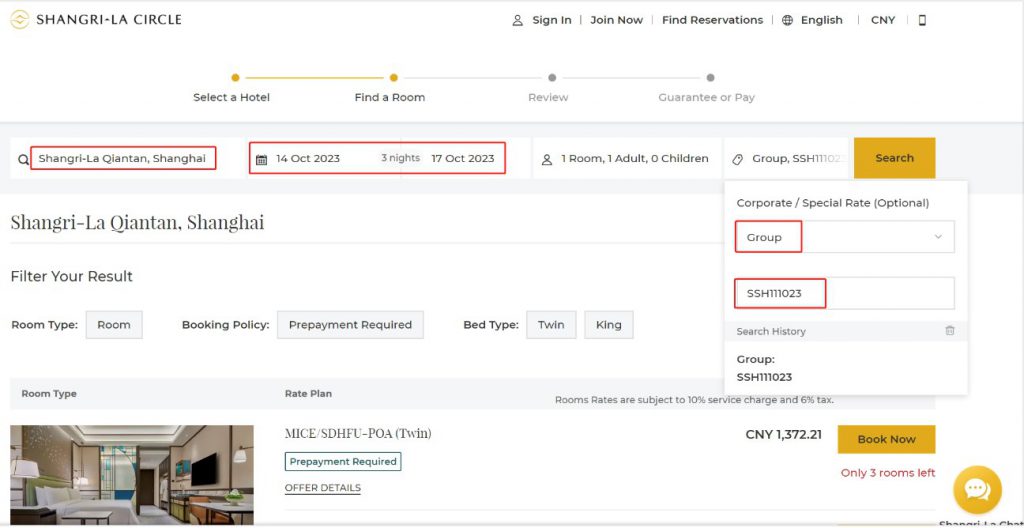Toggle the Room type filter
The image size is (1024, 528).
tap(114, 325)
